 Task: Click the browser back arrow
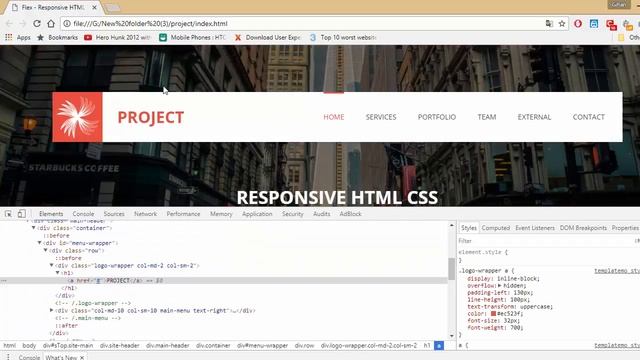pyautogui.click(x=9, y=24)
